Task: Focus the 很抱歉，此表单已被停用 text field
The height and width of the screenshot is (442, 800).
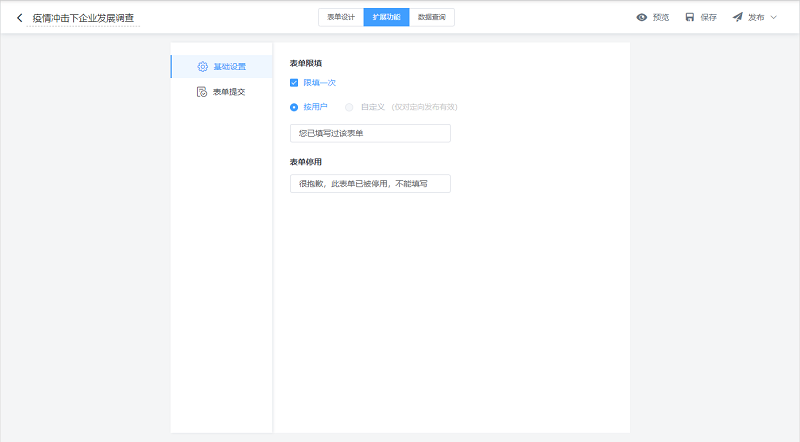Action: pyautogui.click(x=369, y=183)
